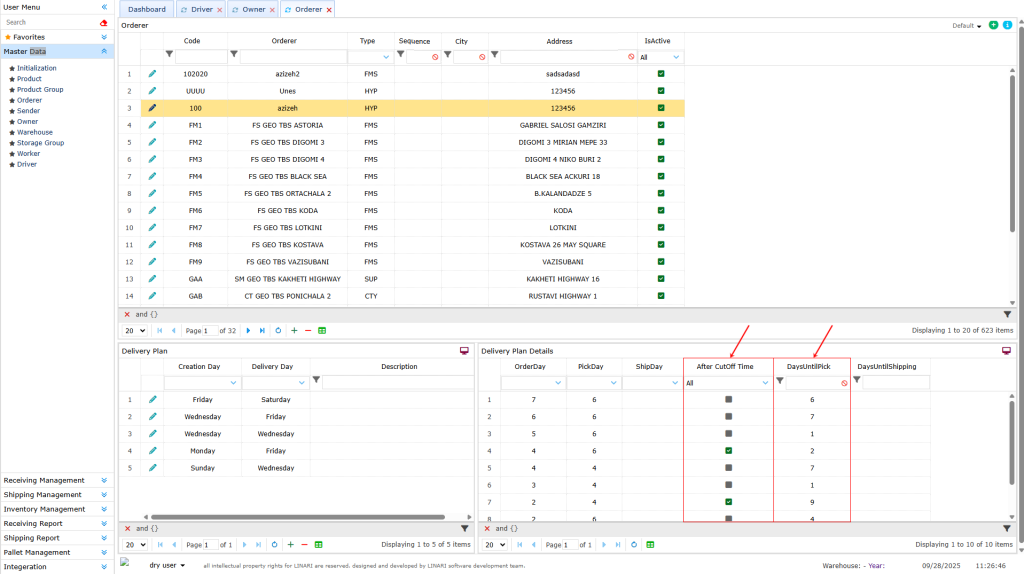
Task: Open Warehouse in the Master Data tree
Action: [x=35, y=132]
